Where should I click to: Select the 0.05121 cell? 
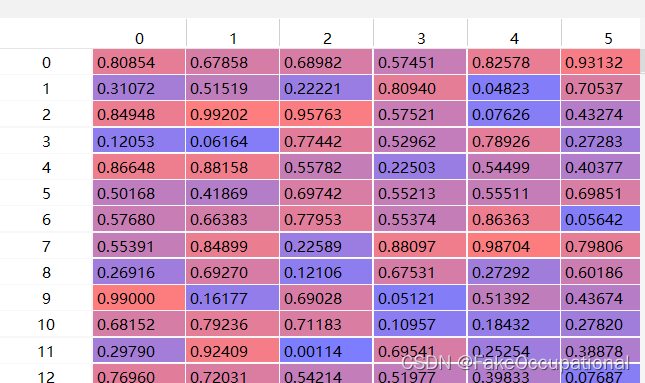click(x=420, y=298)
